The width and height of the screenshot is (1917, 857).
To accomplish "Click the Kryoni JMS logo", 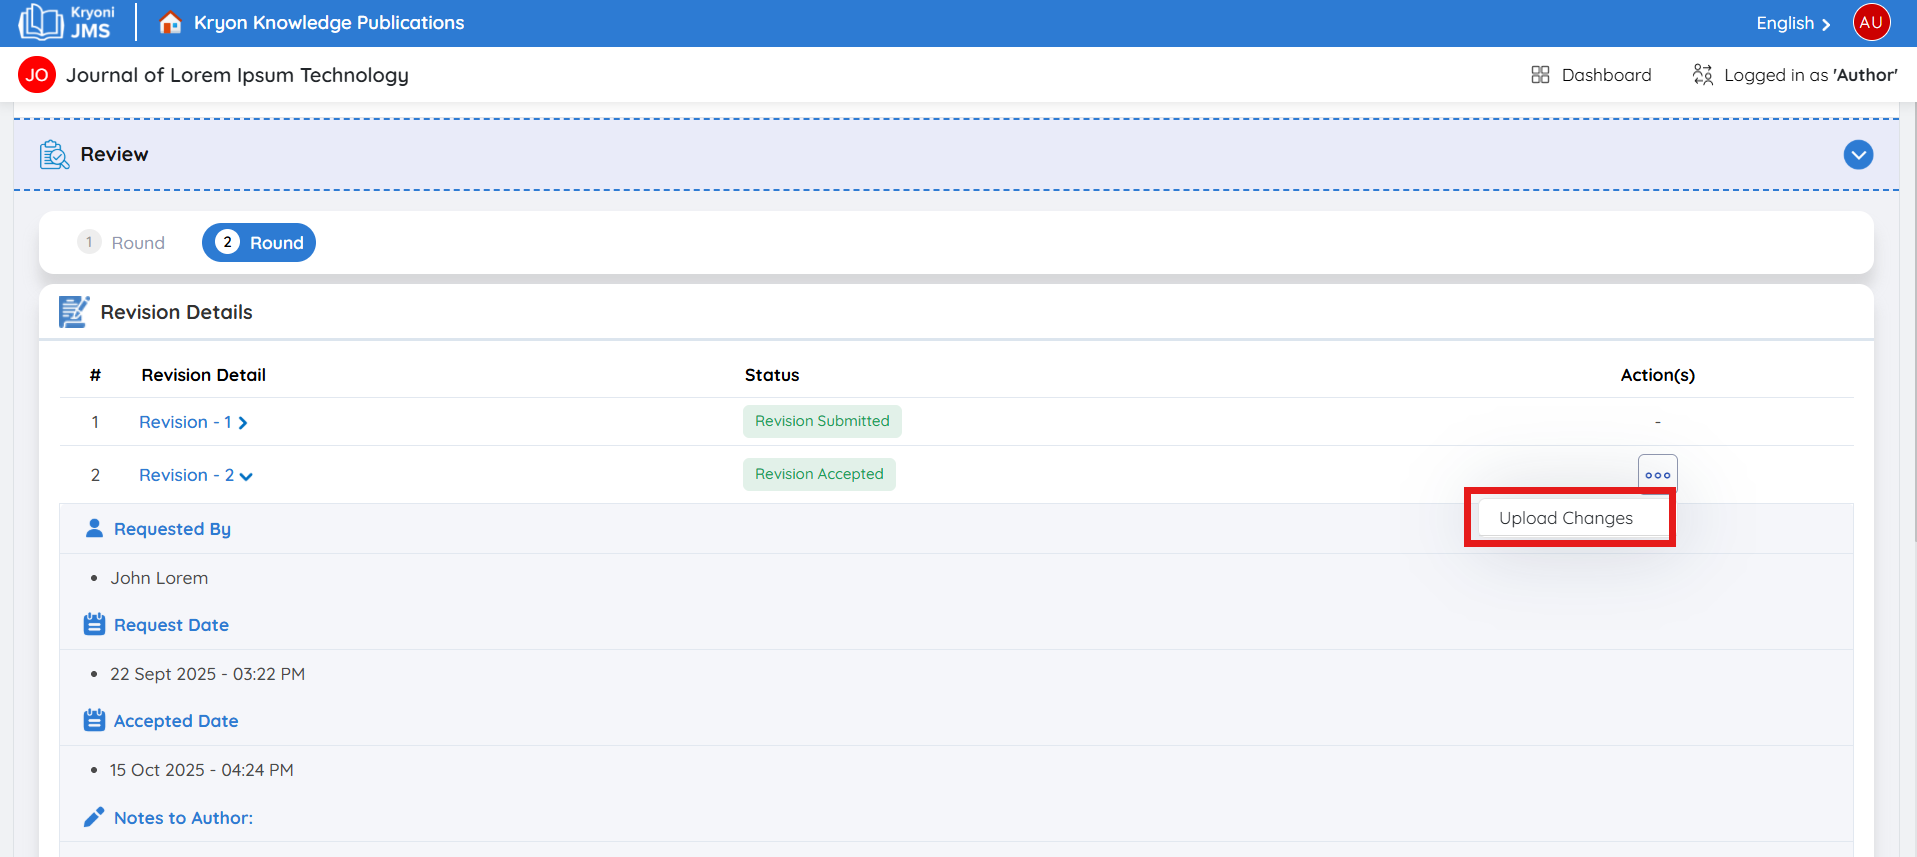I will (66, 22).
